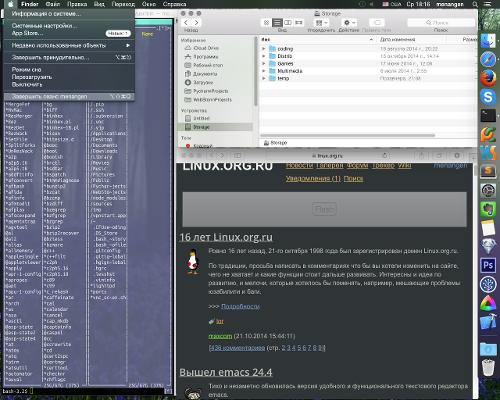The image size is (500, 400).
Task: Expand the coding folder
Action: [x=264, y=49]
